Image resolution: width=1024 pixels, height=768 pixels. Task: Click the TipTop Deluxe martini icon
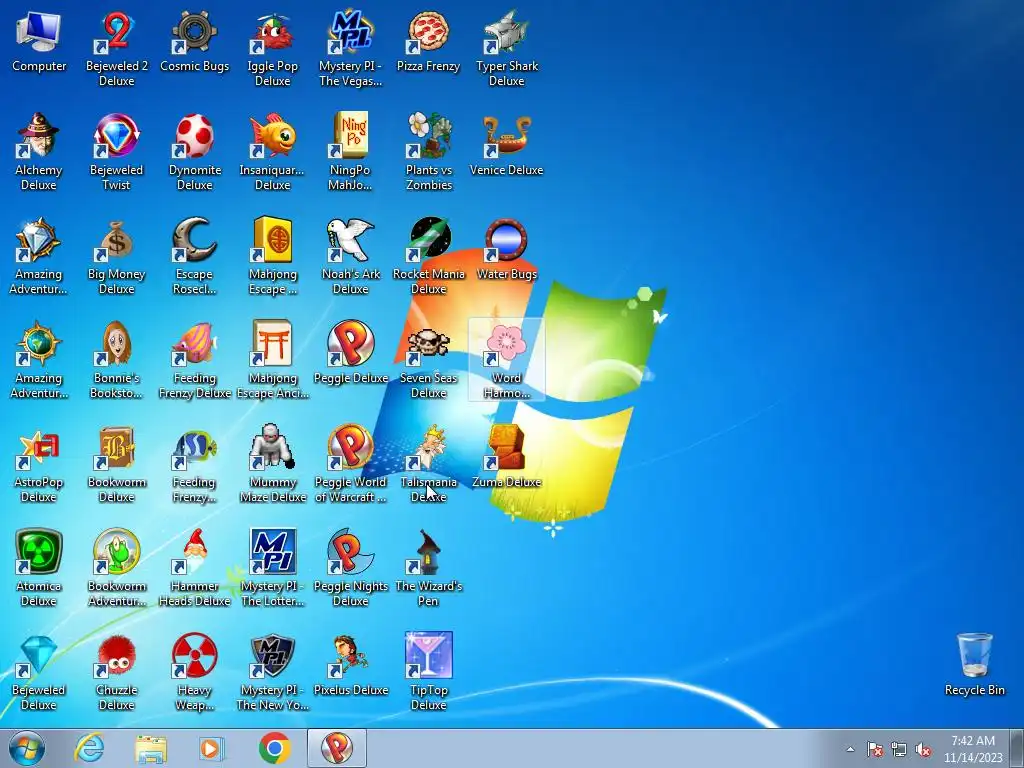(x=428, y=671)
